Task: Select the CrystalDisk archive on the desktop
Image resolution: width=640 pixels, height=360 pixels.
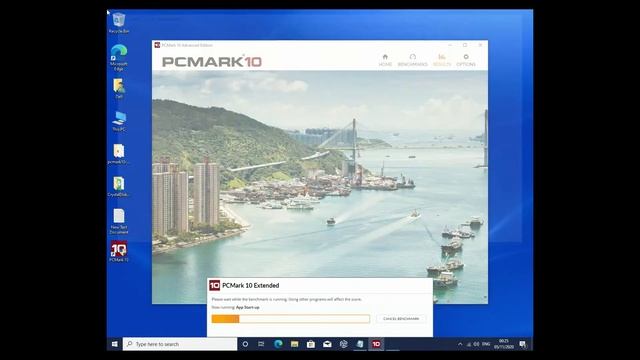Action: coord(119,187)
